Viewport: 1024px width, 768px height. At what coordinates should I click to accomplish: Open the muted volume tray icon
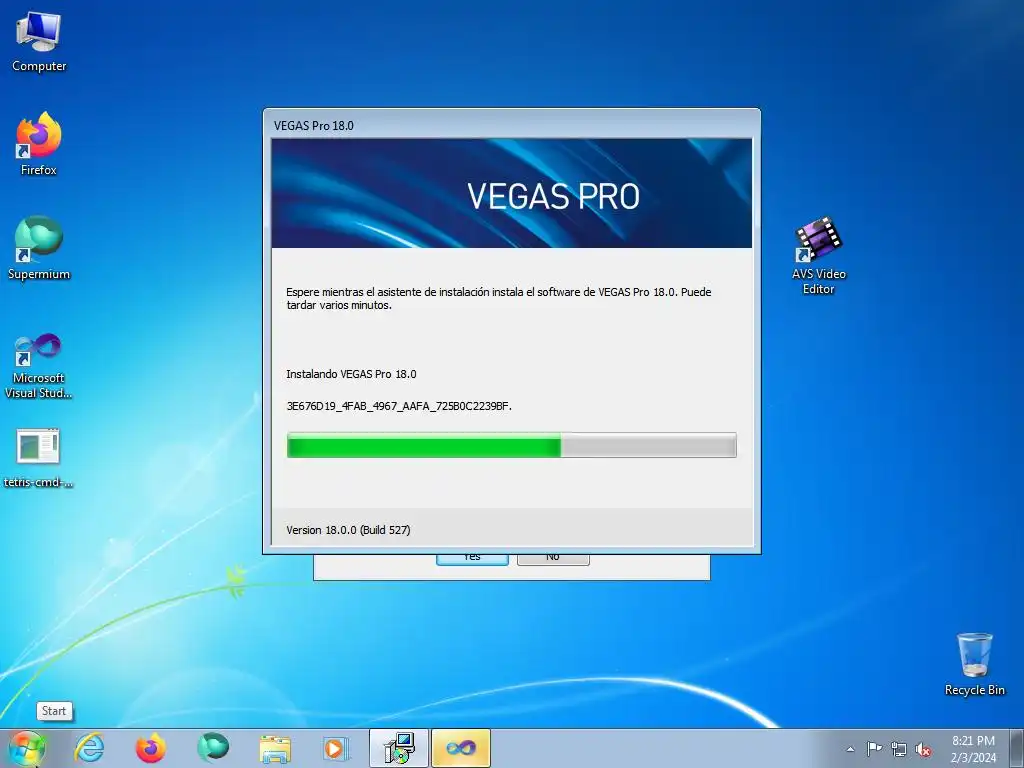pos(923,750)
